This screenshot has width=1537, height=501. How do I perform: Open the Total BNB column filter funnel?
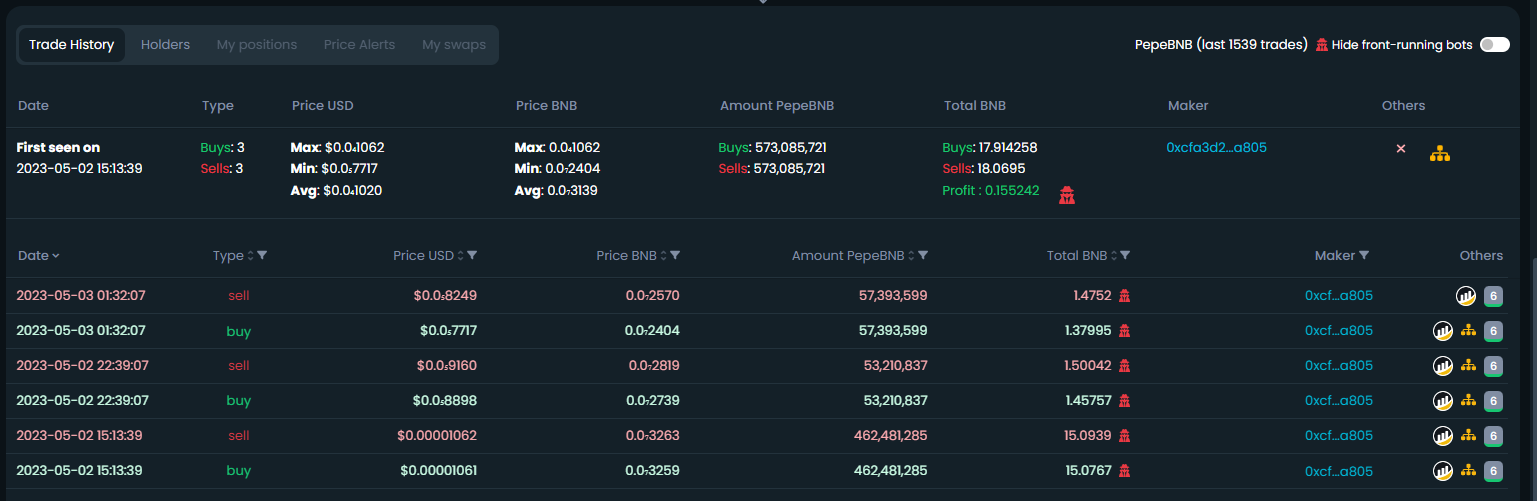tap(1124, 255)
